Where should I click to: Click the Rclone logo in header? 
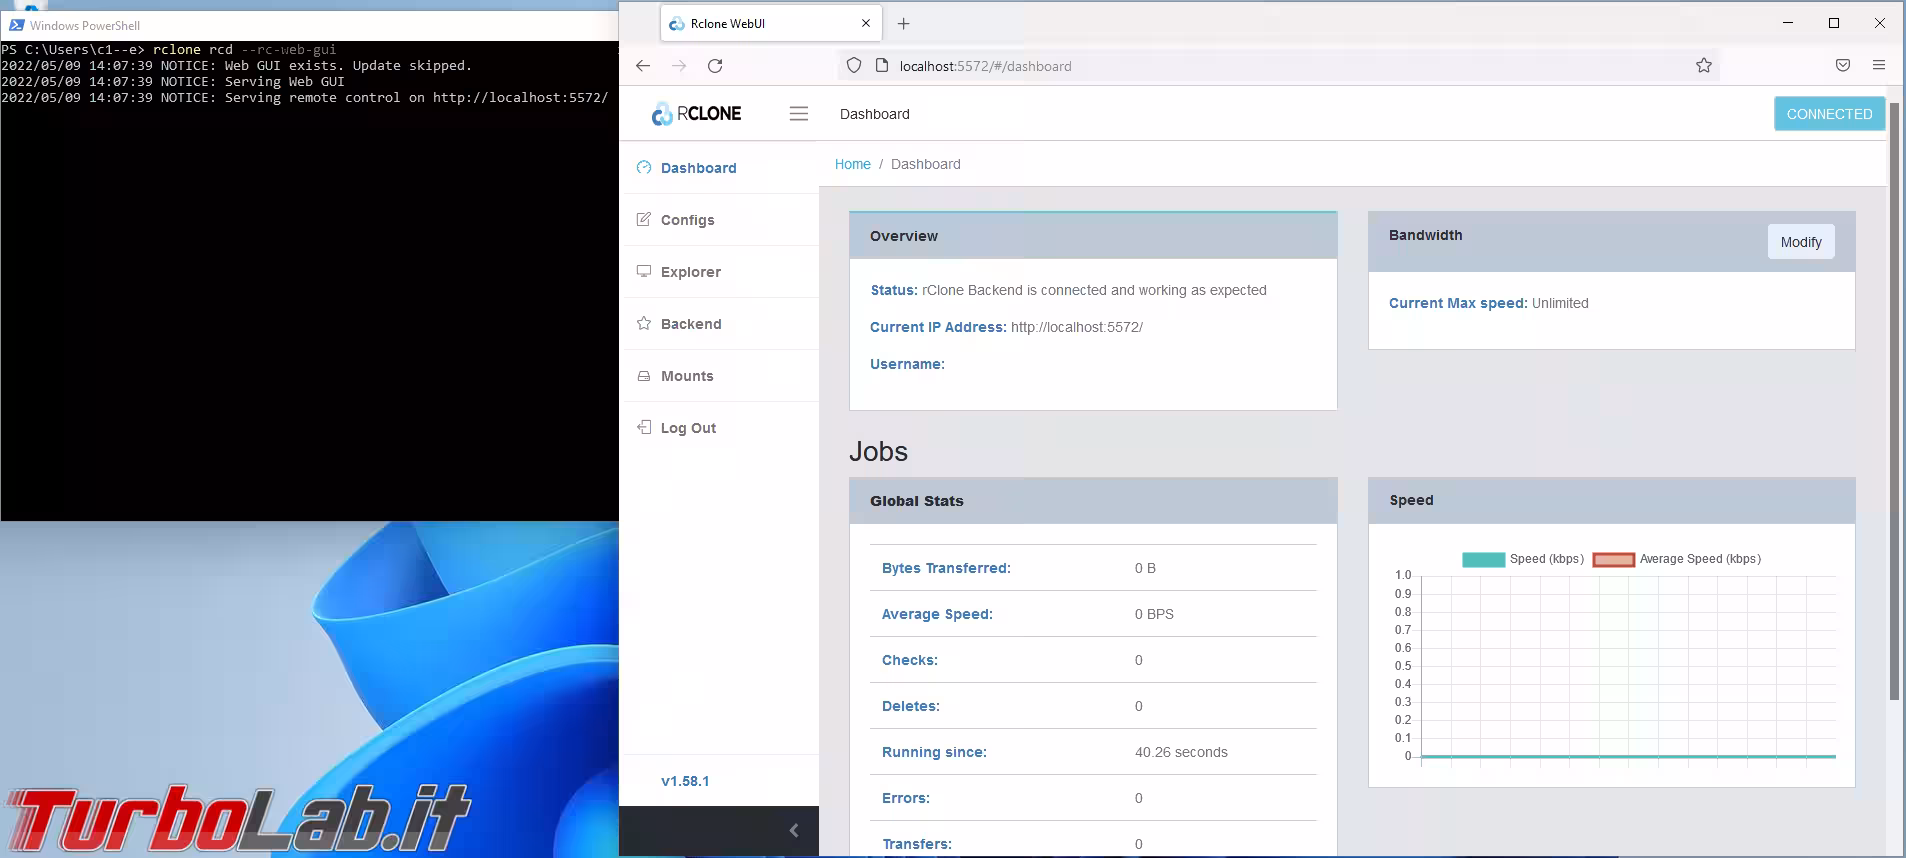tap(696, 114)
